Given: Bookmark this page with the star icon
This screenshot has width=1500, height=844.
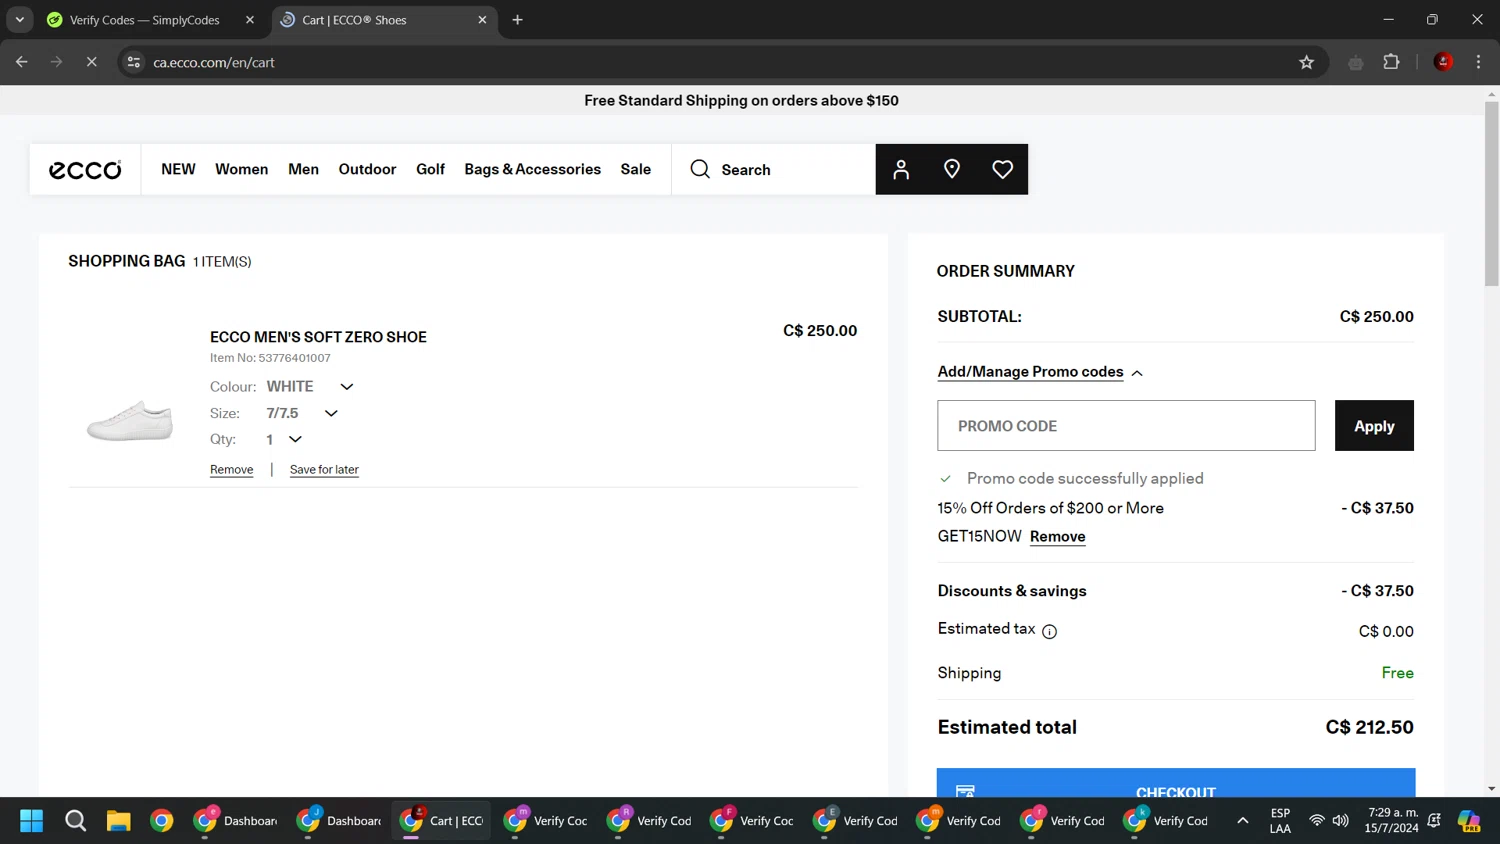Looking at the screenshot, I should coord(1306,62).
